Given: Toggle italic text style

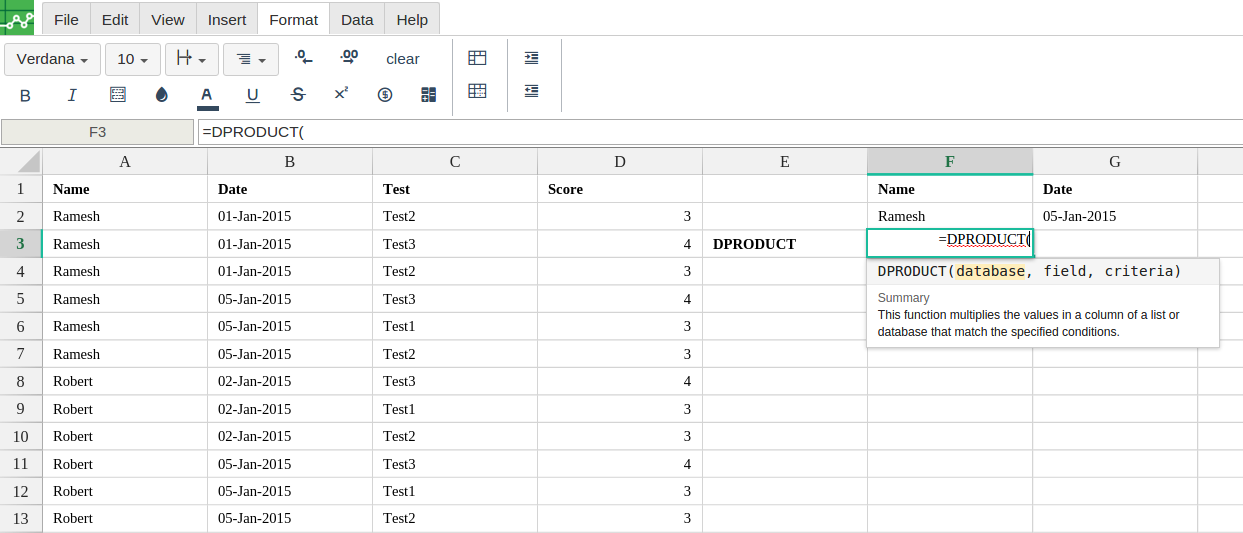Looking at the screenshot, I should [72, 95].
